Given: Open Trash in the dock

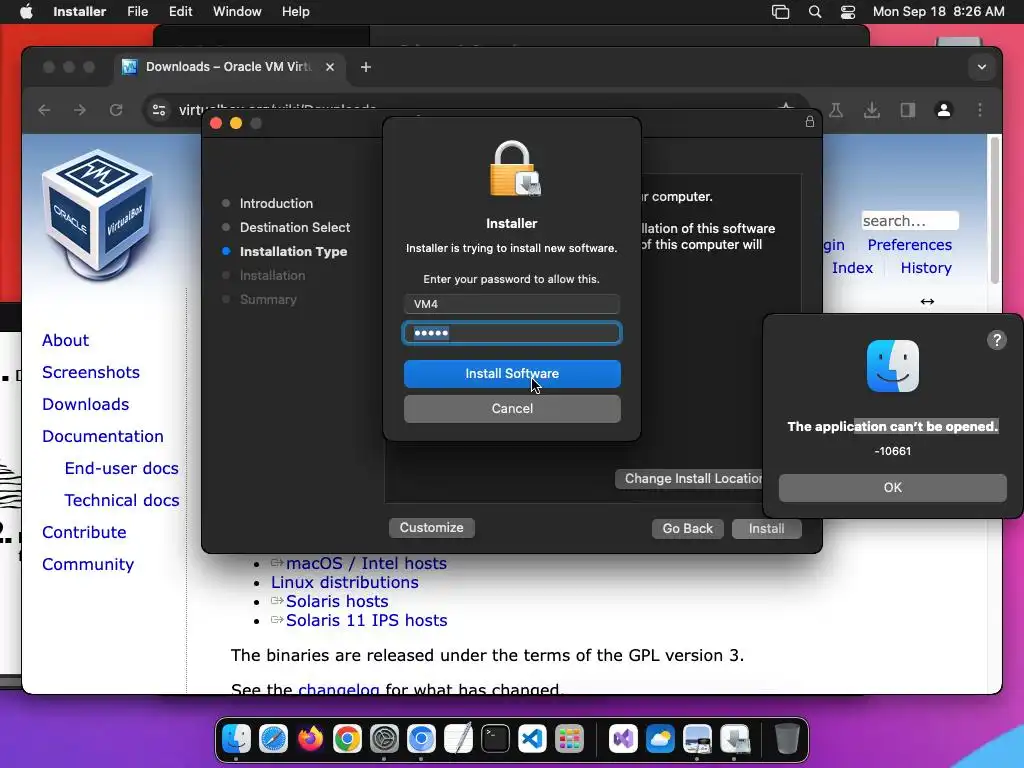Looking at the screenshot, I should pyautogui.click(x=787, y=739).
